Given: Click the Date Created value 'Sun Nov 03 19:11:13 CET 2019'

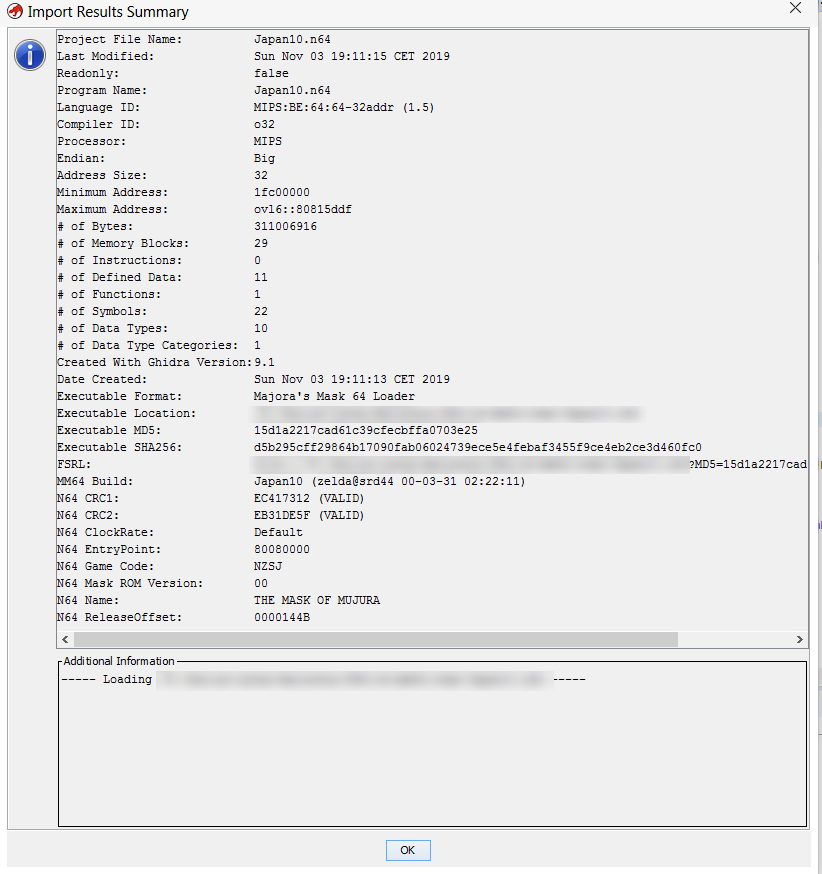Looking at the screenshot, I should pos(352,380).
